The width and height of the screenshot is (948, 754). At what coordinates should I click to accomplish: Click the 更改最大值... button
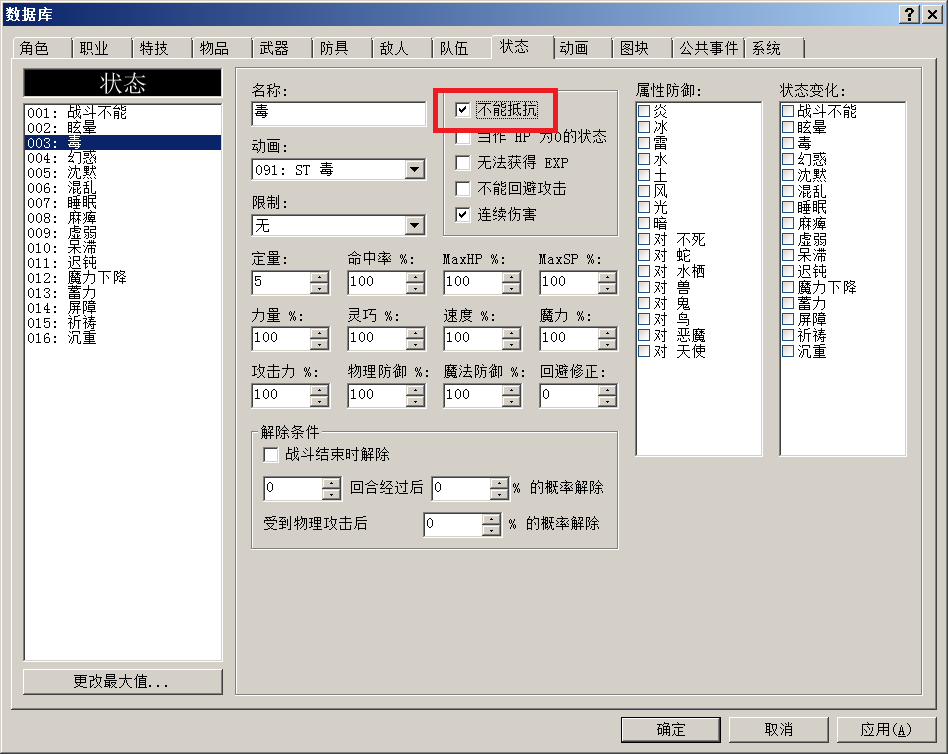pos(123,681)
